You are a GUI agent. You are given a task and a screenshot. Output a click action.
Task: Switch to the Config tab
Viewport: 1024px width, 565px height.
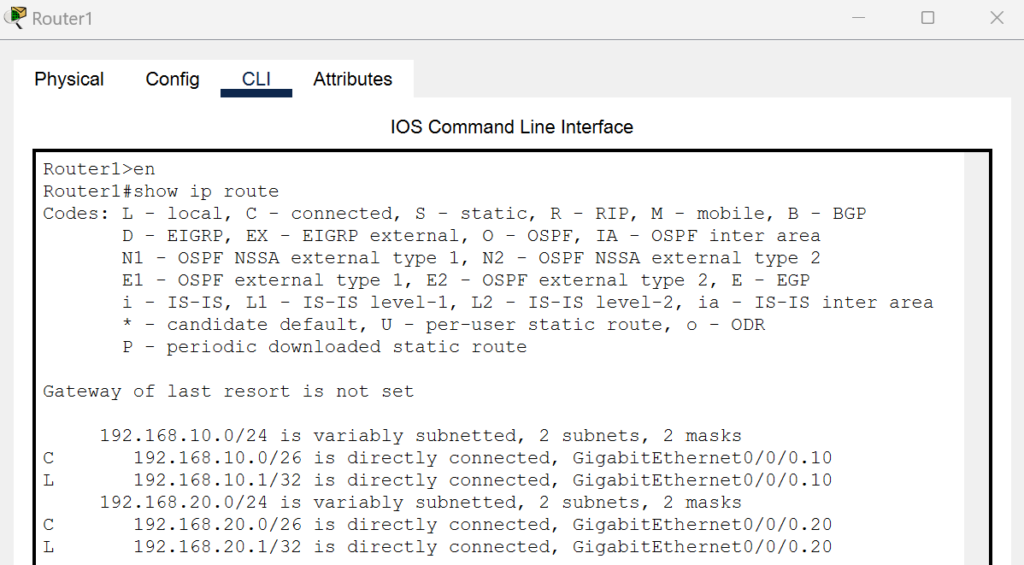tap(172, 79)
